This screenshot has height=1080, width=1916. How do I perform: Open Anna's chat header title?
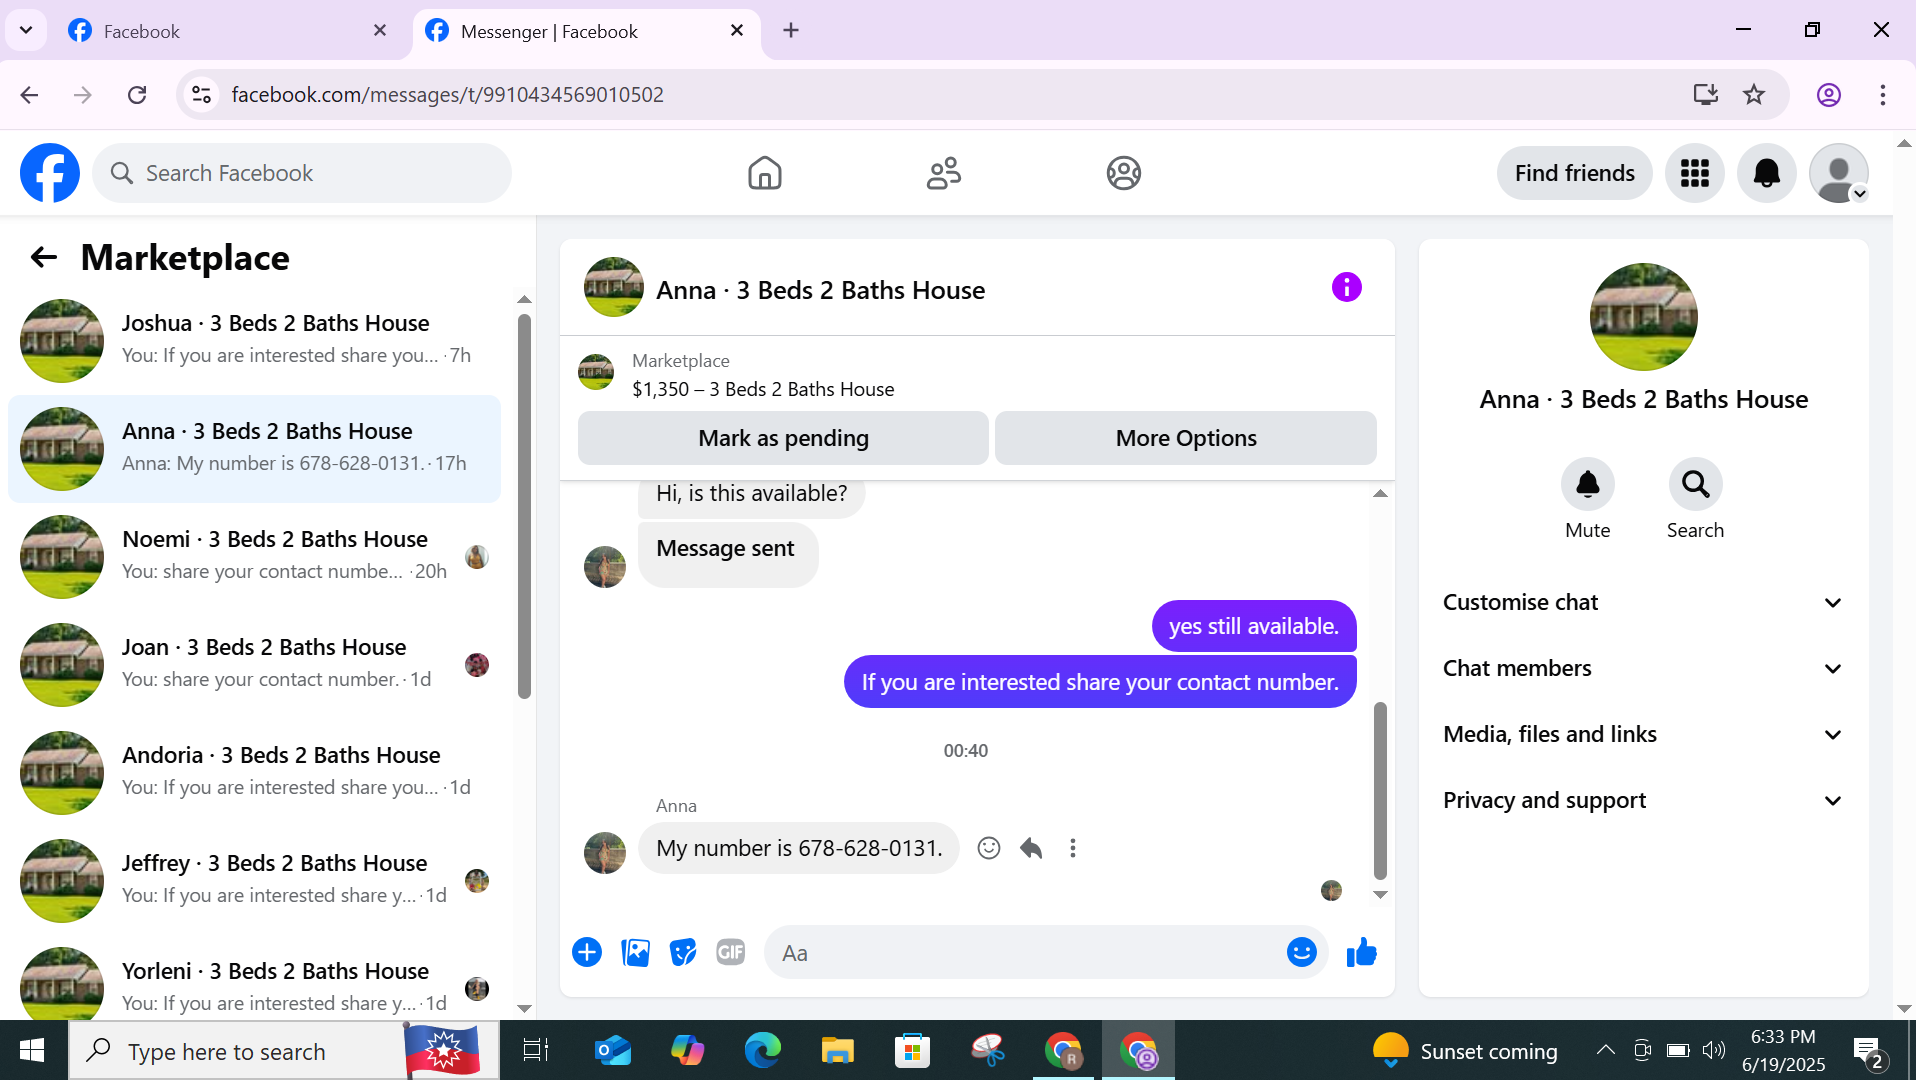(x=820, y=290)
